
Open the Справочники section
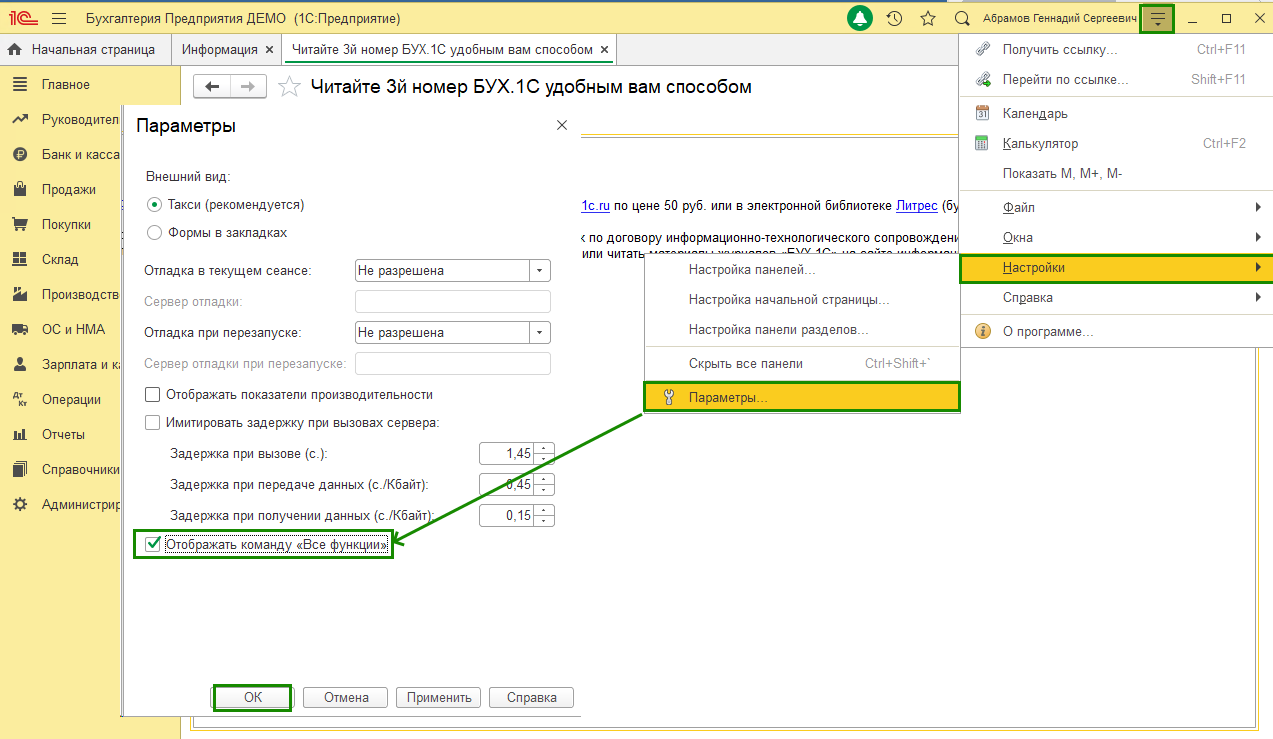(80, 469)
